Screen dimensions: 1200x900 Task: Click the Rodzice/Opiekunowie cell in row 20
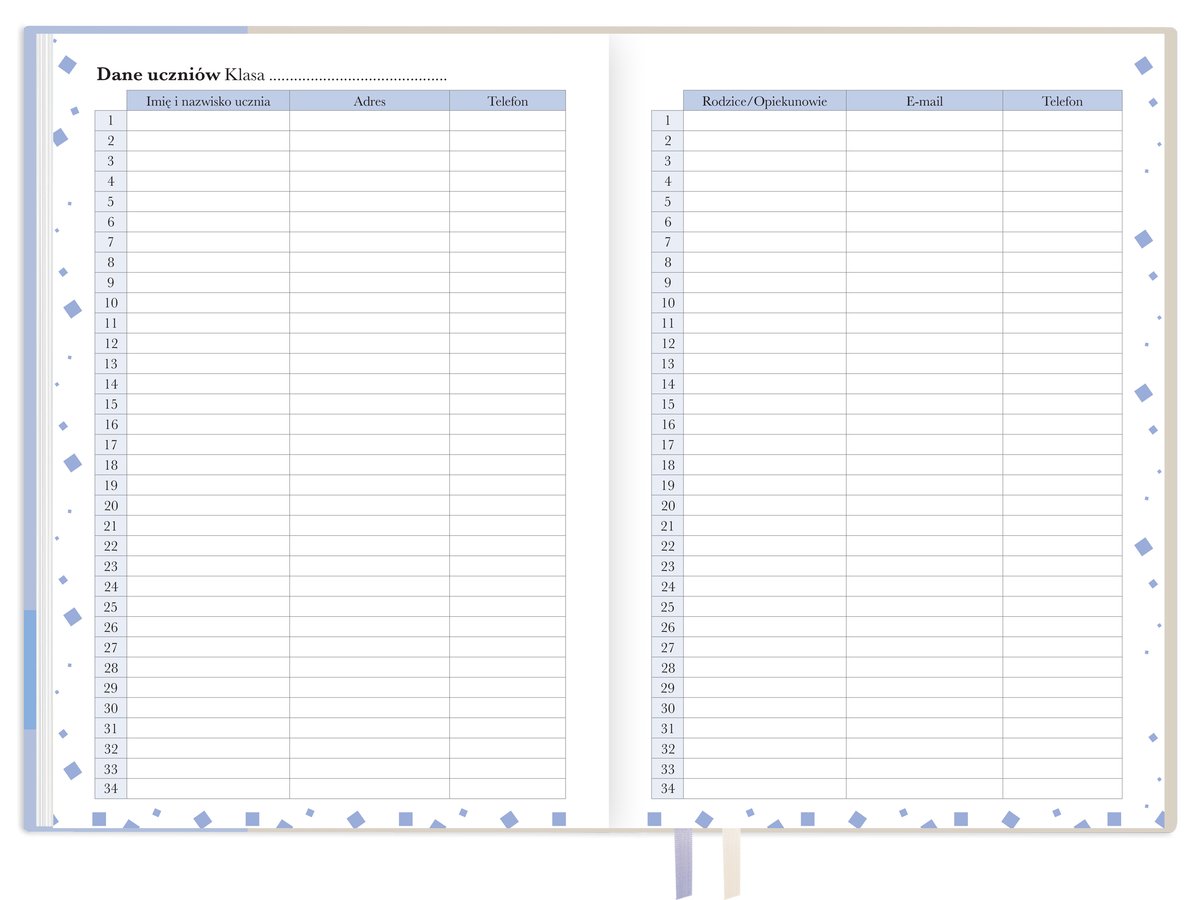coord(764,506)
